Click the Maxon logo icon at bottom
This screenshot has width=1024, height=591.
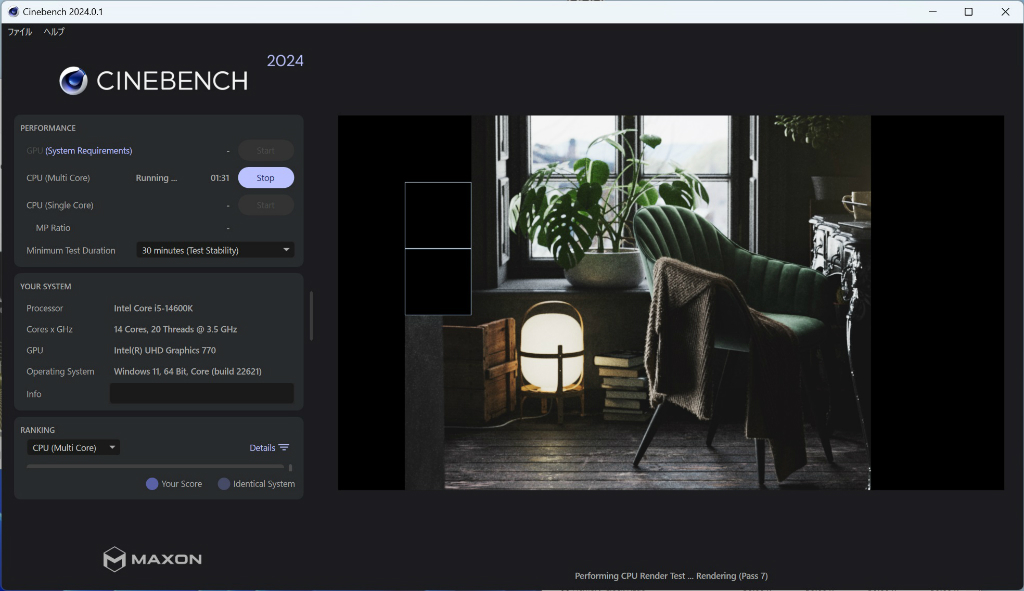(114, 559)
